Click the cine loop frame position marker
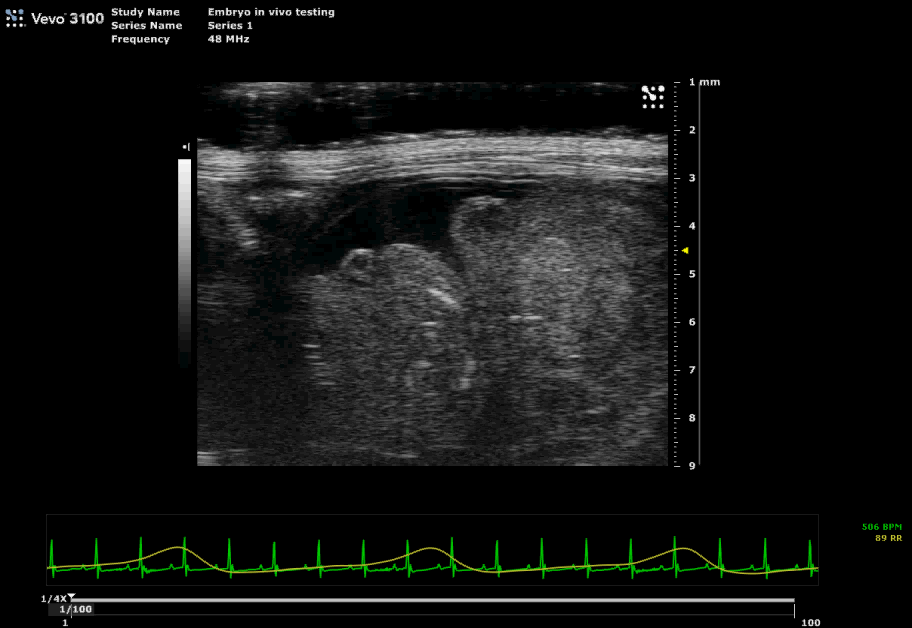Screen dimensions: 912x628 (x=71, y=597)
